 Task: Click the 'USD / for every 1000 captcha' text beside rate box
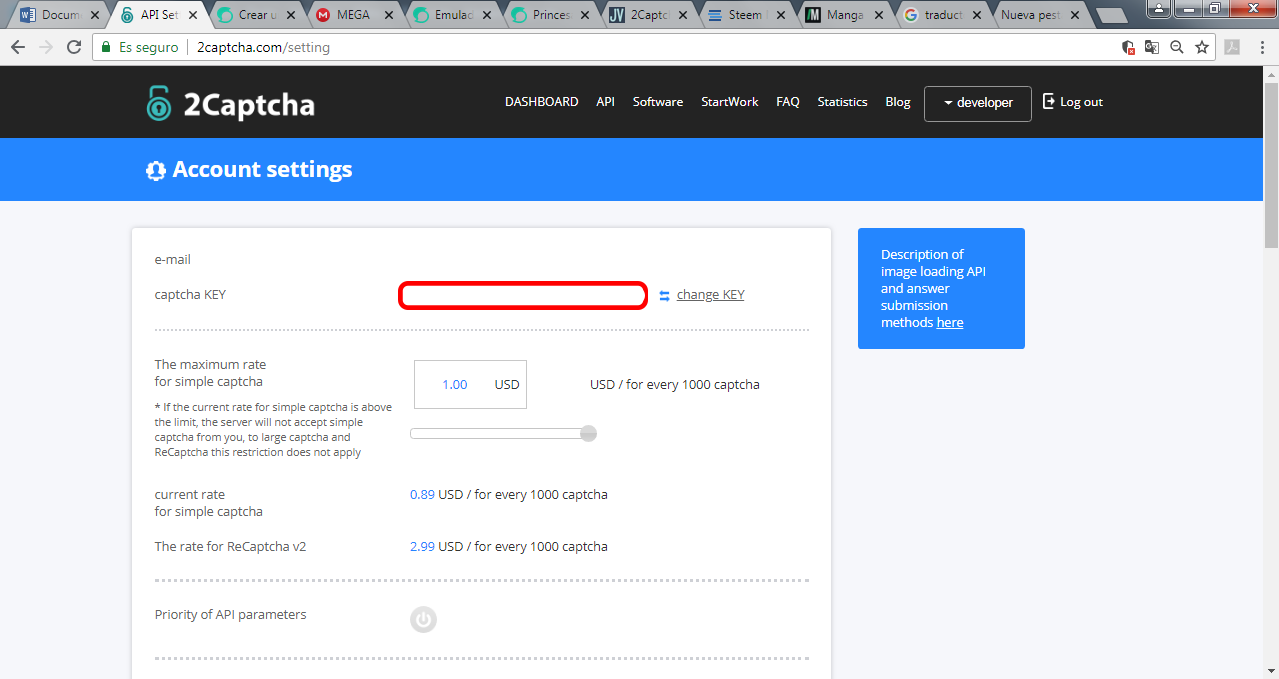click(675, 385)
